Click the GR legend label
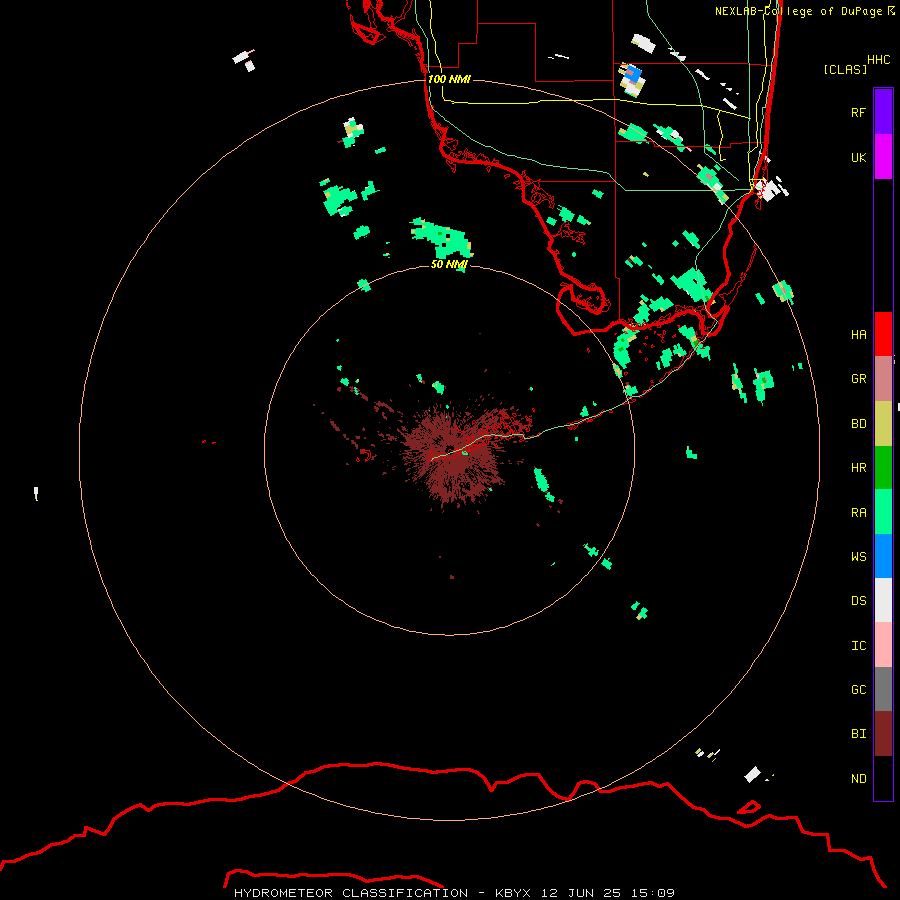 [x=858, y=379]
